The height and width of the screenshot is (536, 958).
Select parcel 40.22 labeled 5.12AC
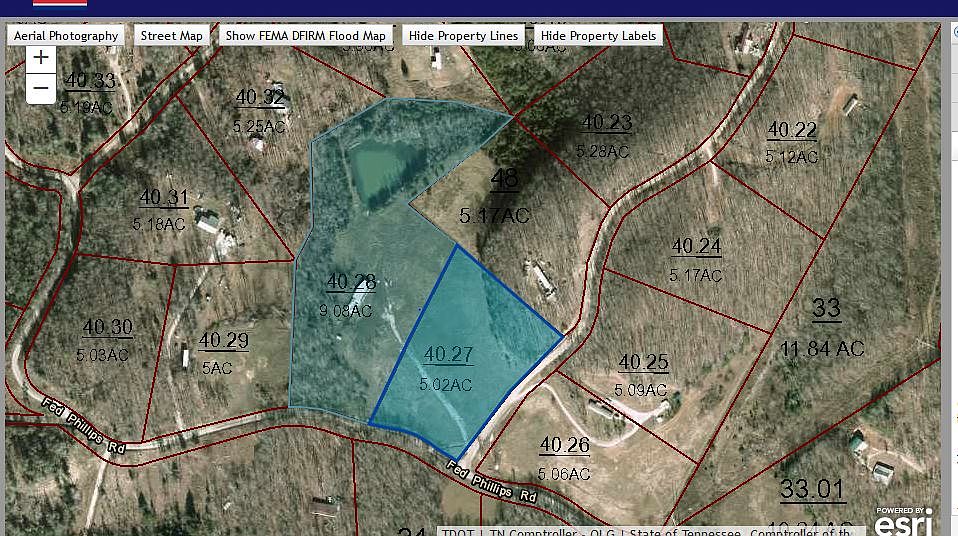tap(792, 141)
